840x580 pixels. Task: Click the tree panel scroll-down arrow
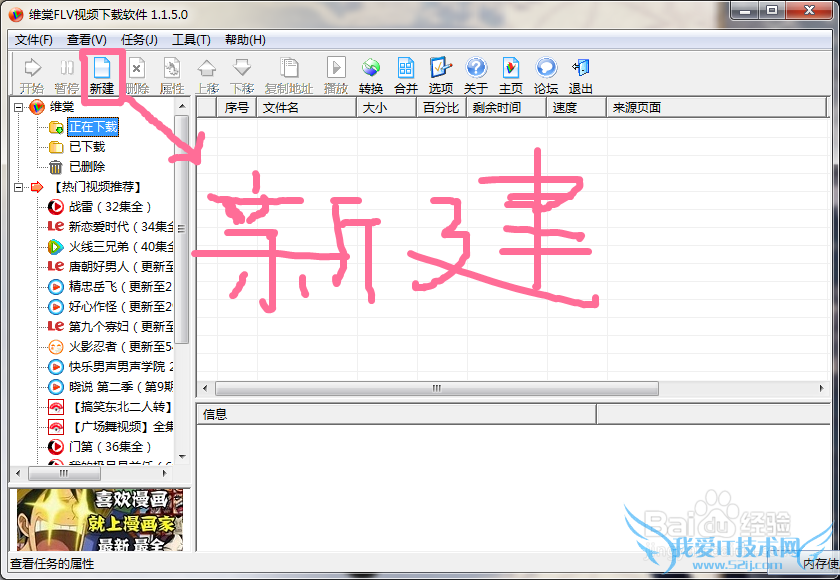click(x=182, y=457)
